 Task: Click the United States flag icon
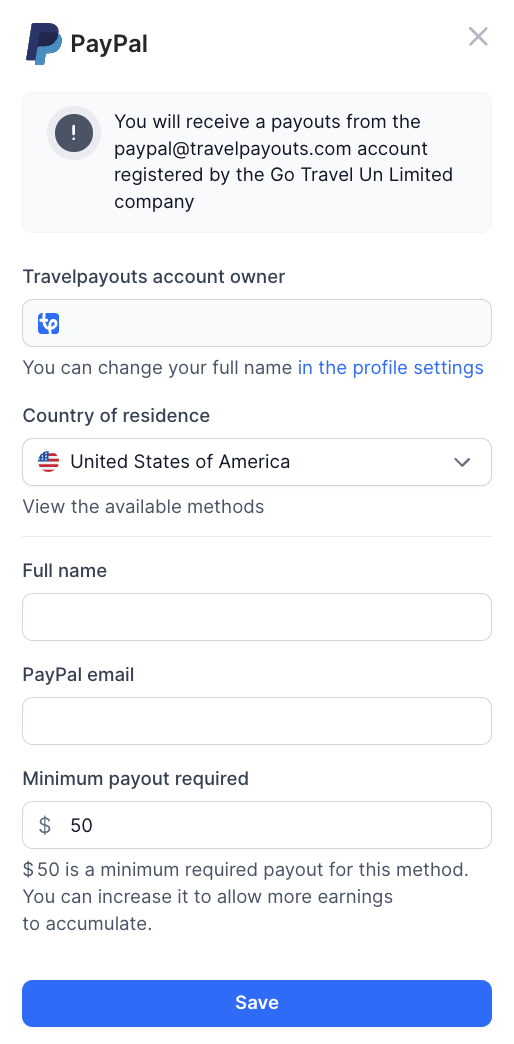pos(49,462)
